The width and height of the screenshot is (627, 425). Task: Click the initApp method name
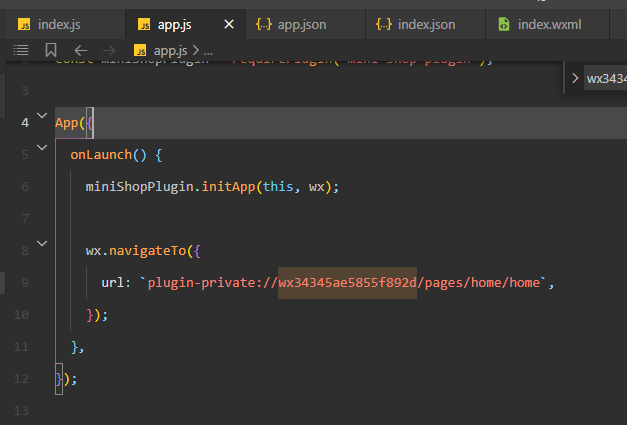228,187
